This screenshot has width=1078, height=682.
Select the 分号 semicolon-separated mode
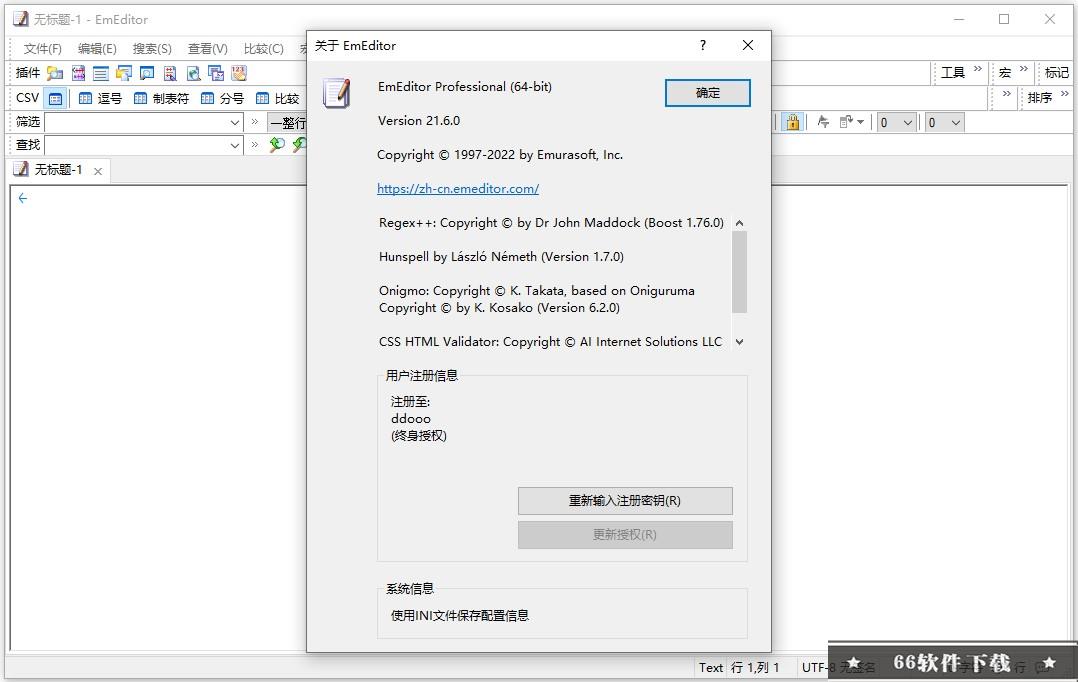(x=222, y=98)
